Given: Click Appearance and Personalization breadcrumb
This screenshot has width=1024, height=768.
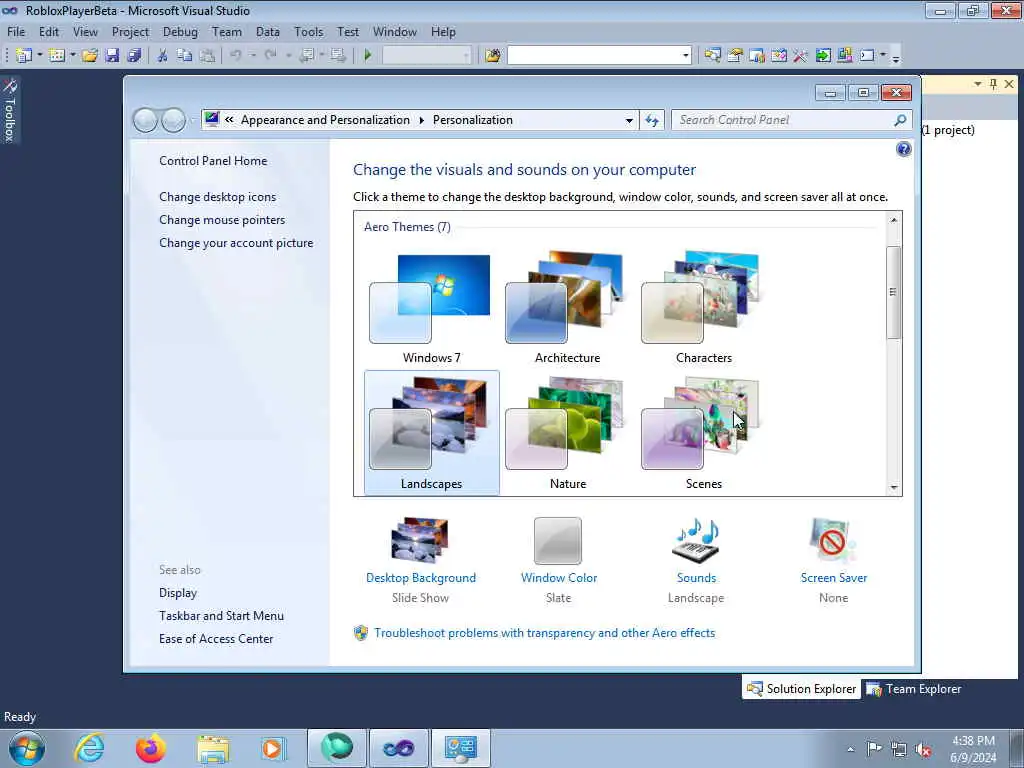Looking at the screenshot, I should [325, 120].
